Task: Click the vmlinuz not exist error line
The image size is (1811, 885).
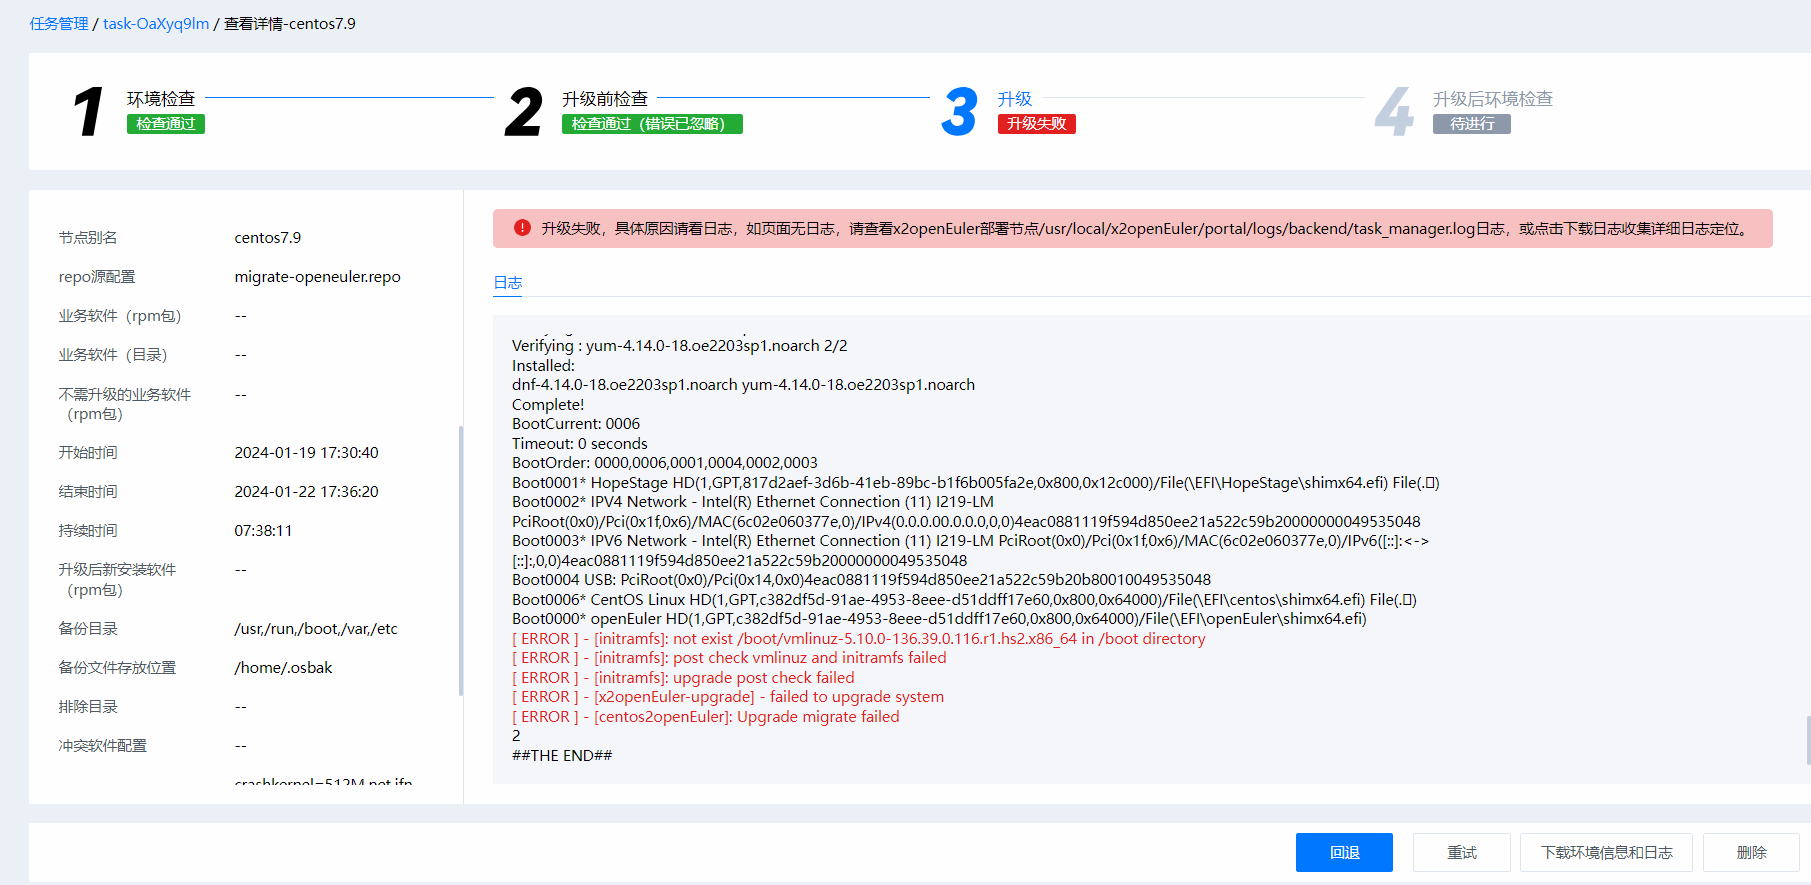Action: pos(858,639)
